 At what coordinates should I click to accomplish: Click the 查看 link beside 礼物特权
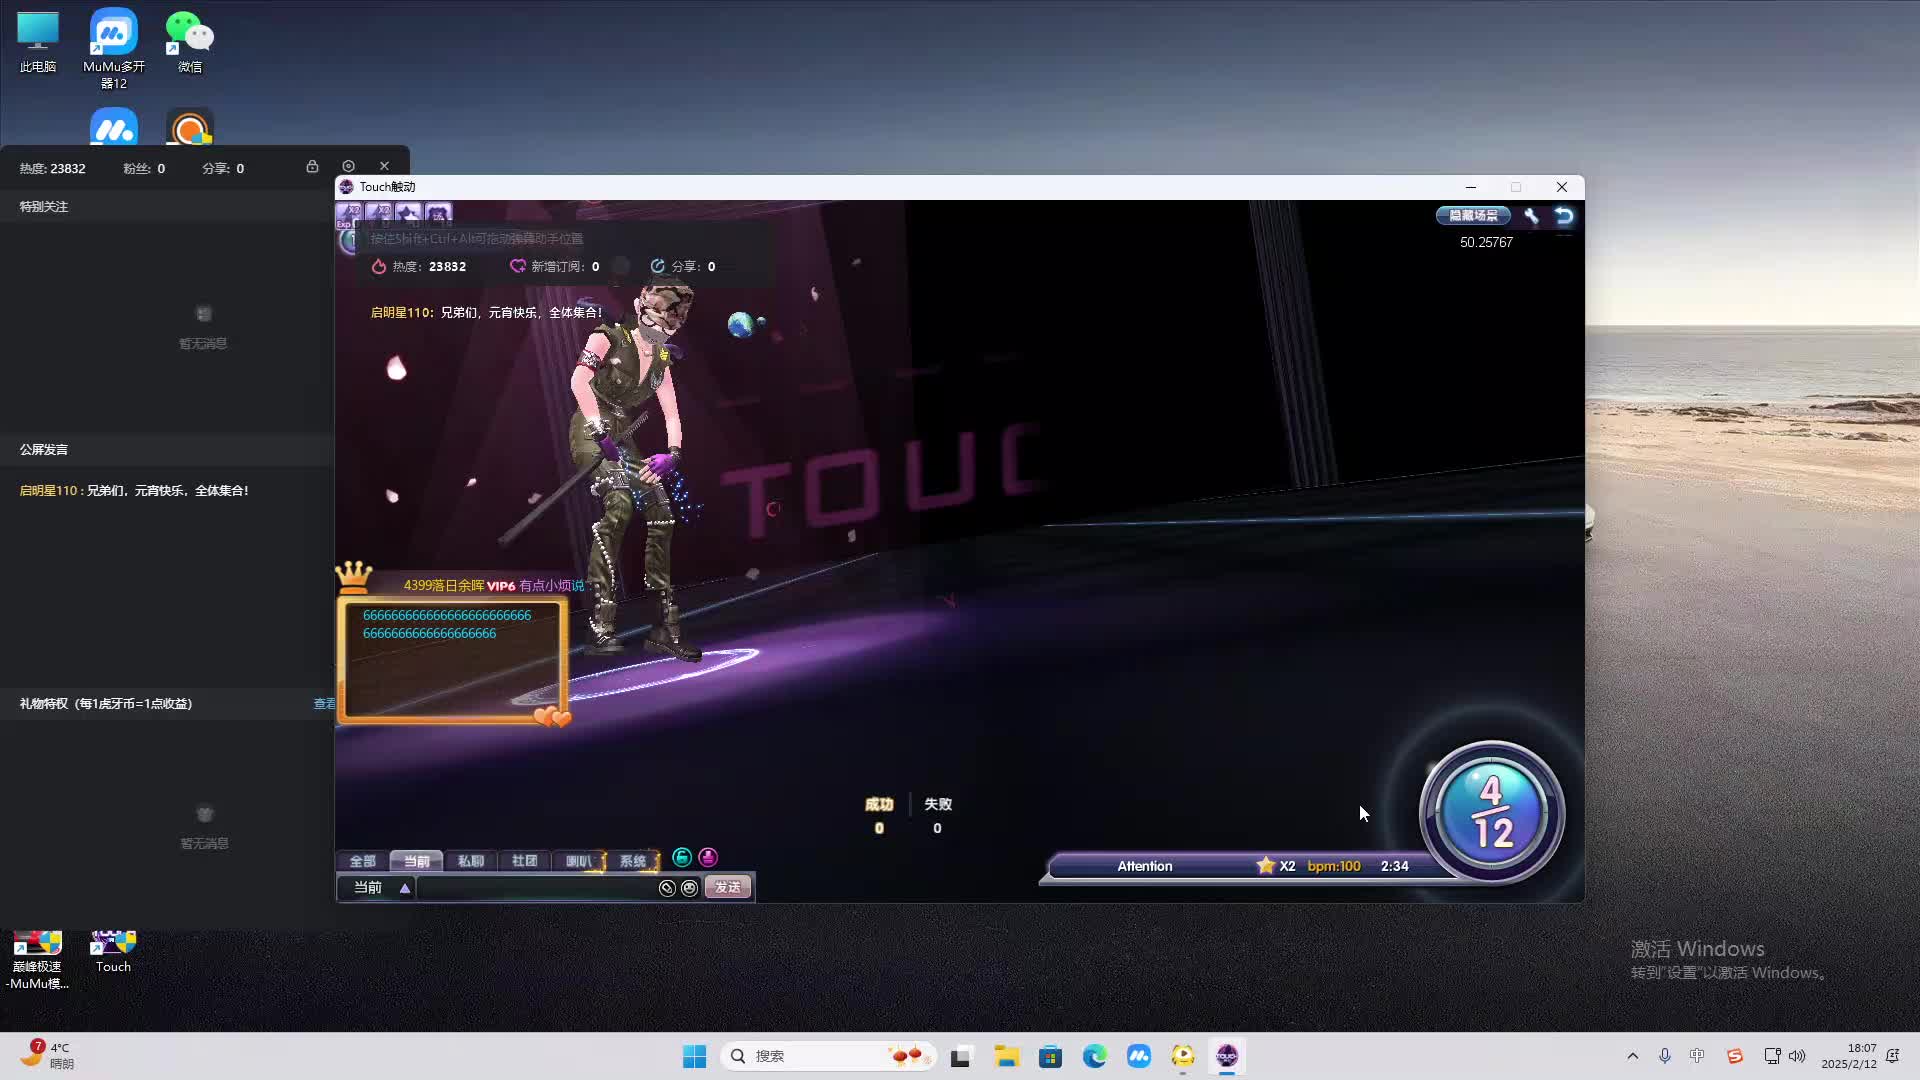(x=324, y=704)
